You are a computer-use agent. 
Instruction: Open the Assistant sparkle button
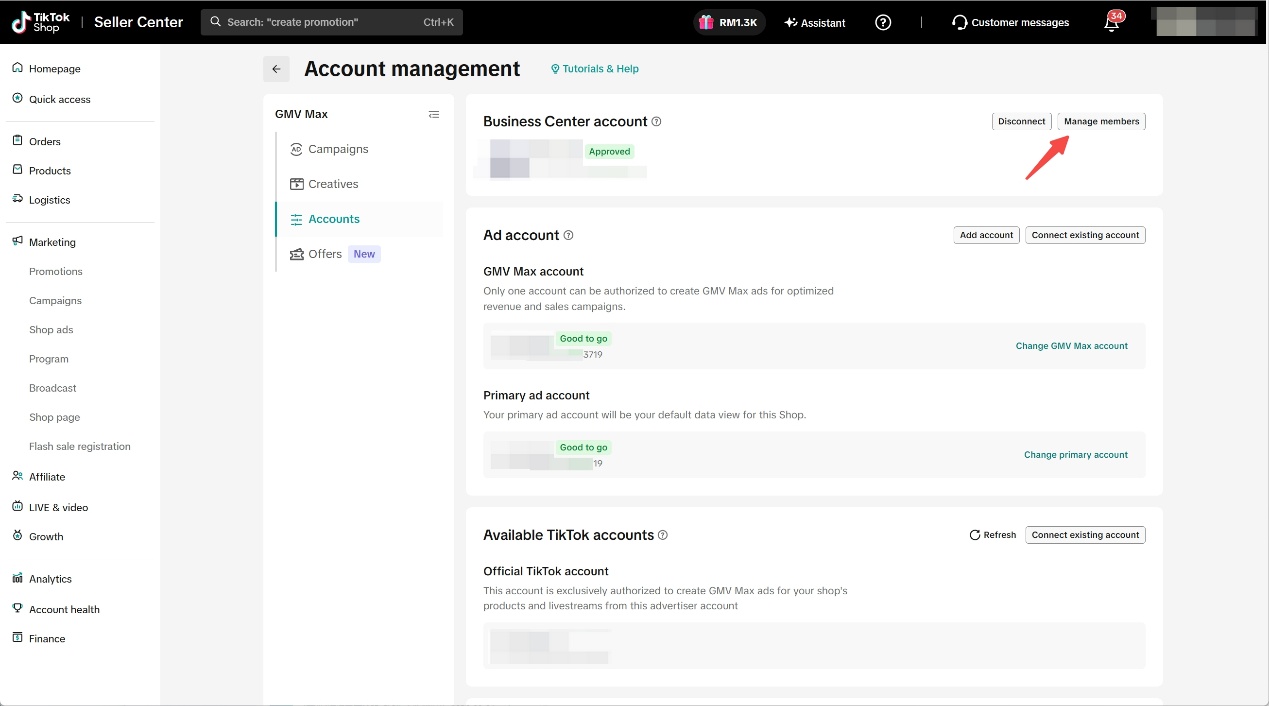pos(815,22)
